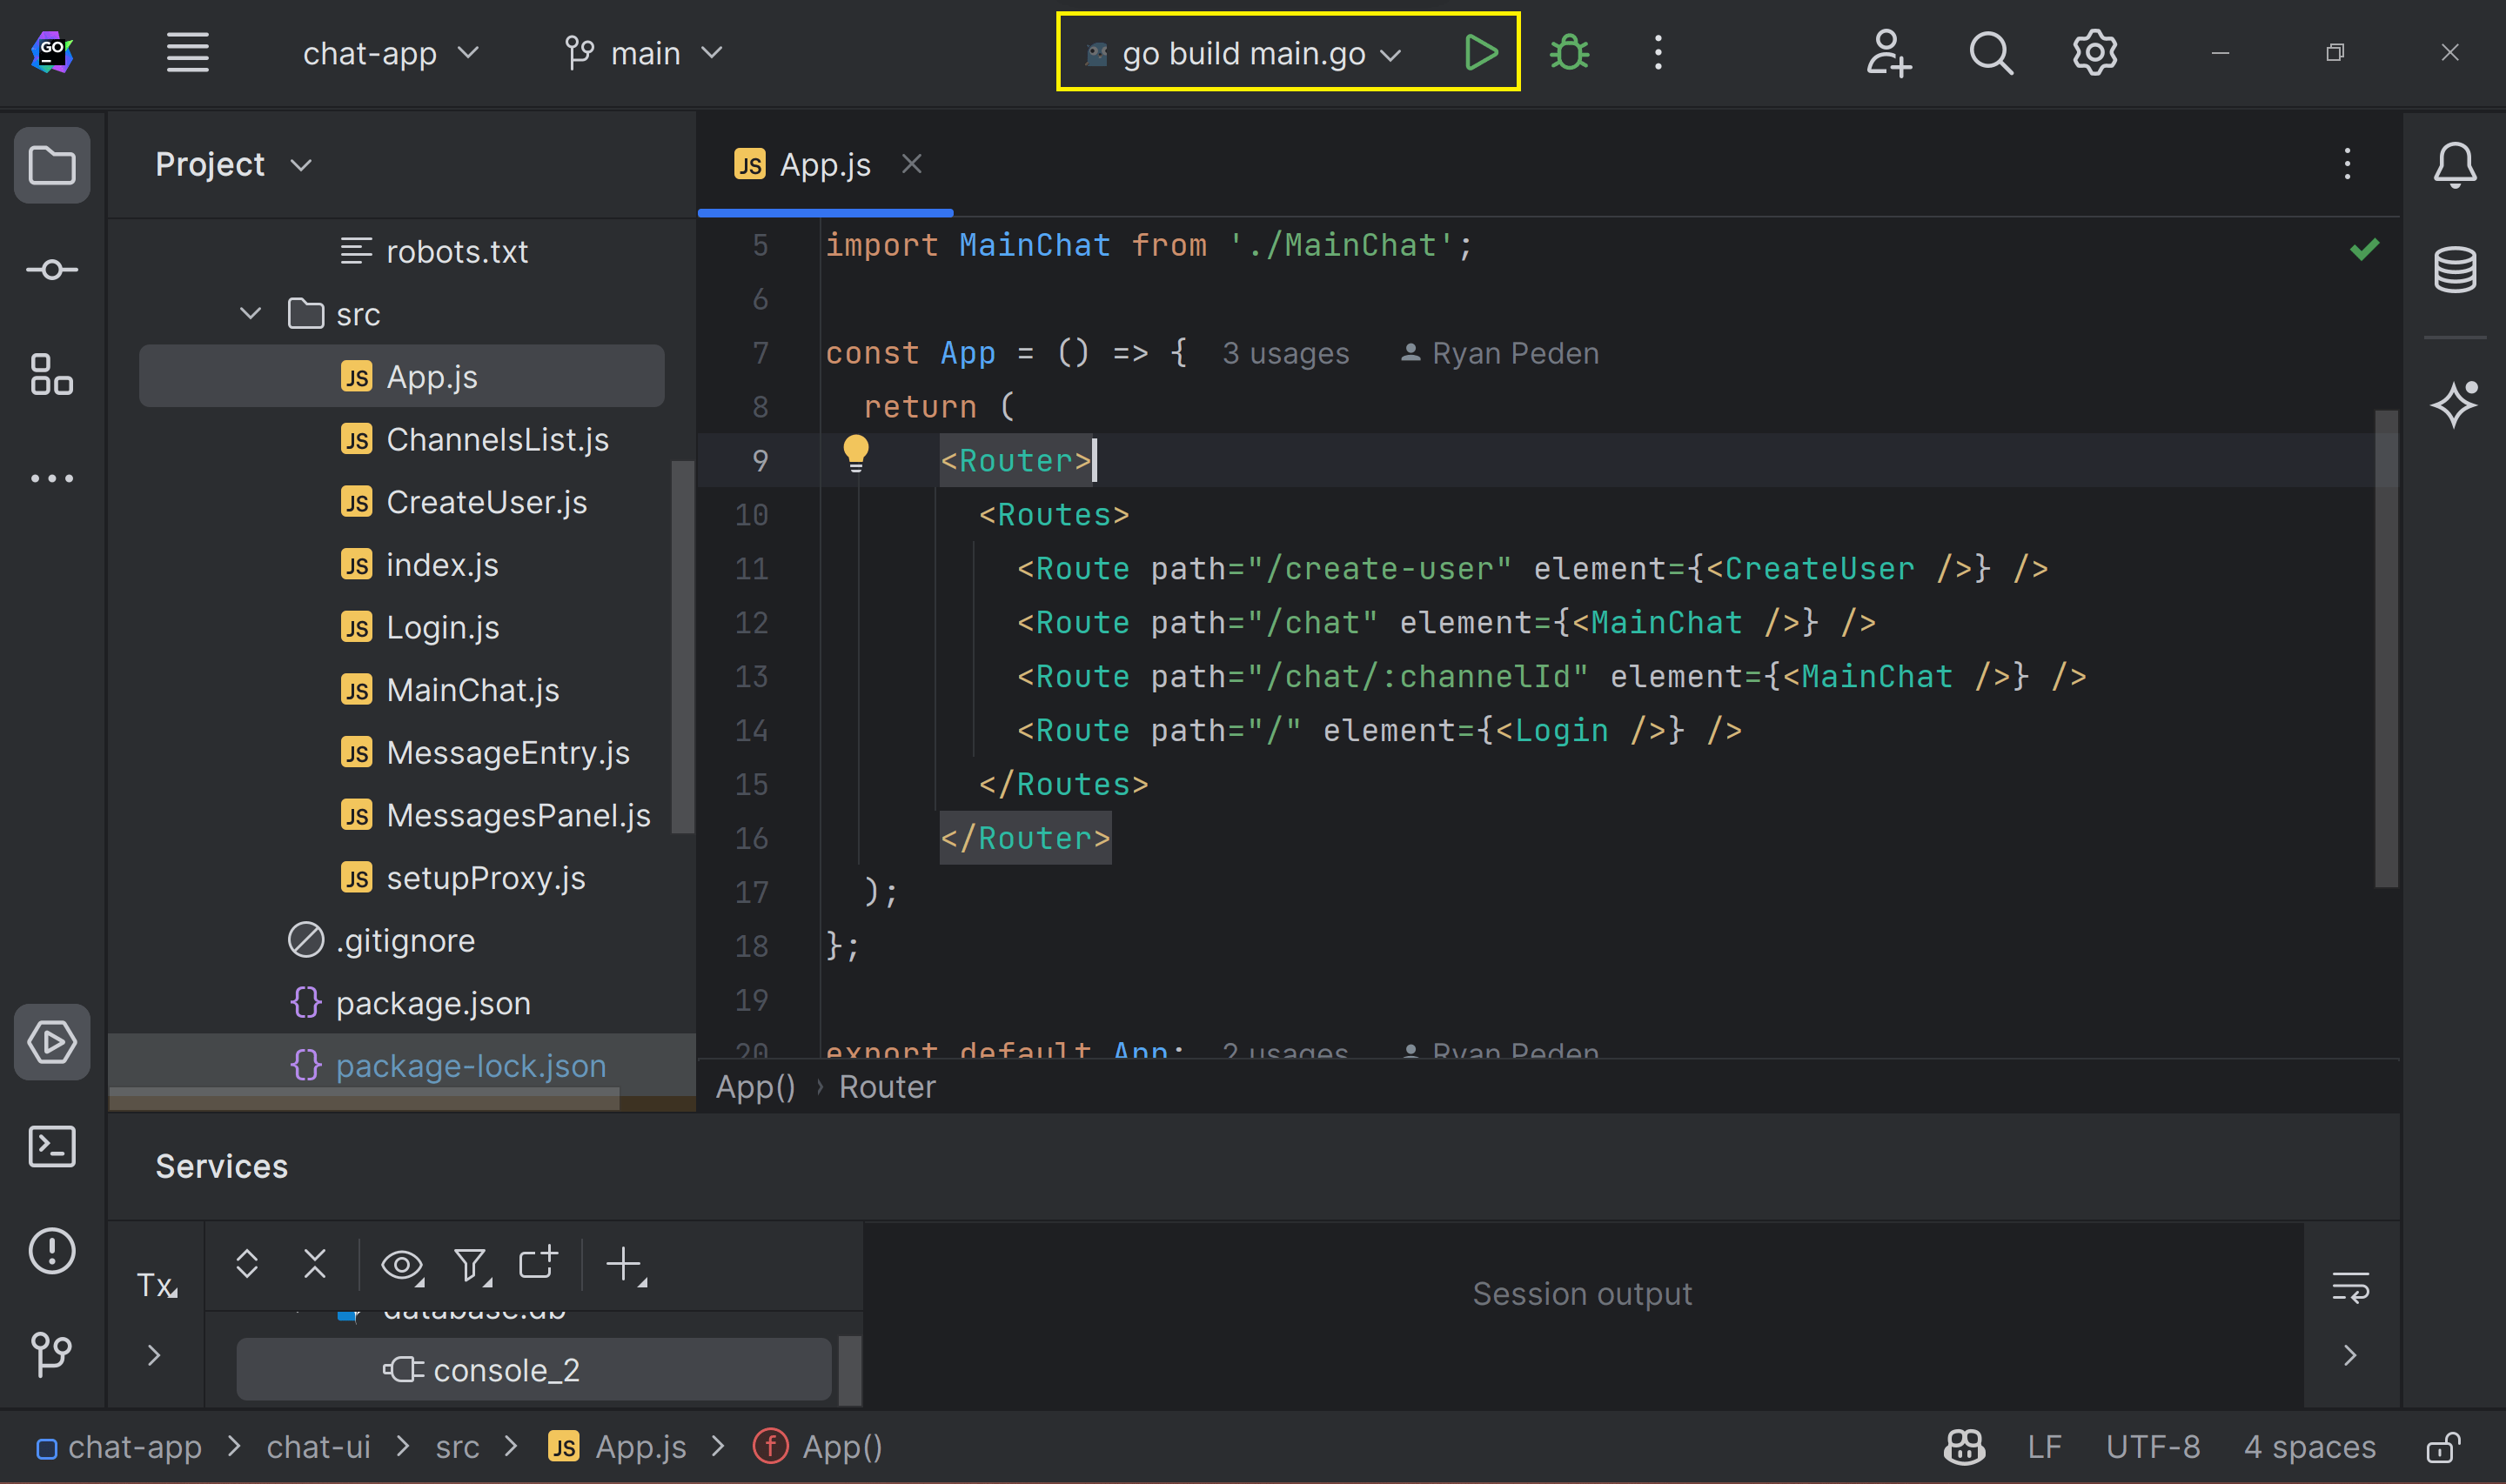Open the AI Assistant sparkle icon
The height and width of the screenshot is (1484, 2506).
click(2454, 404)
